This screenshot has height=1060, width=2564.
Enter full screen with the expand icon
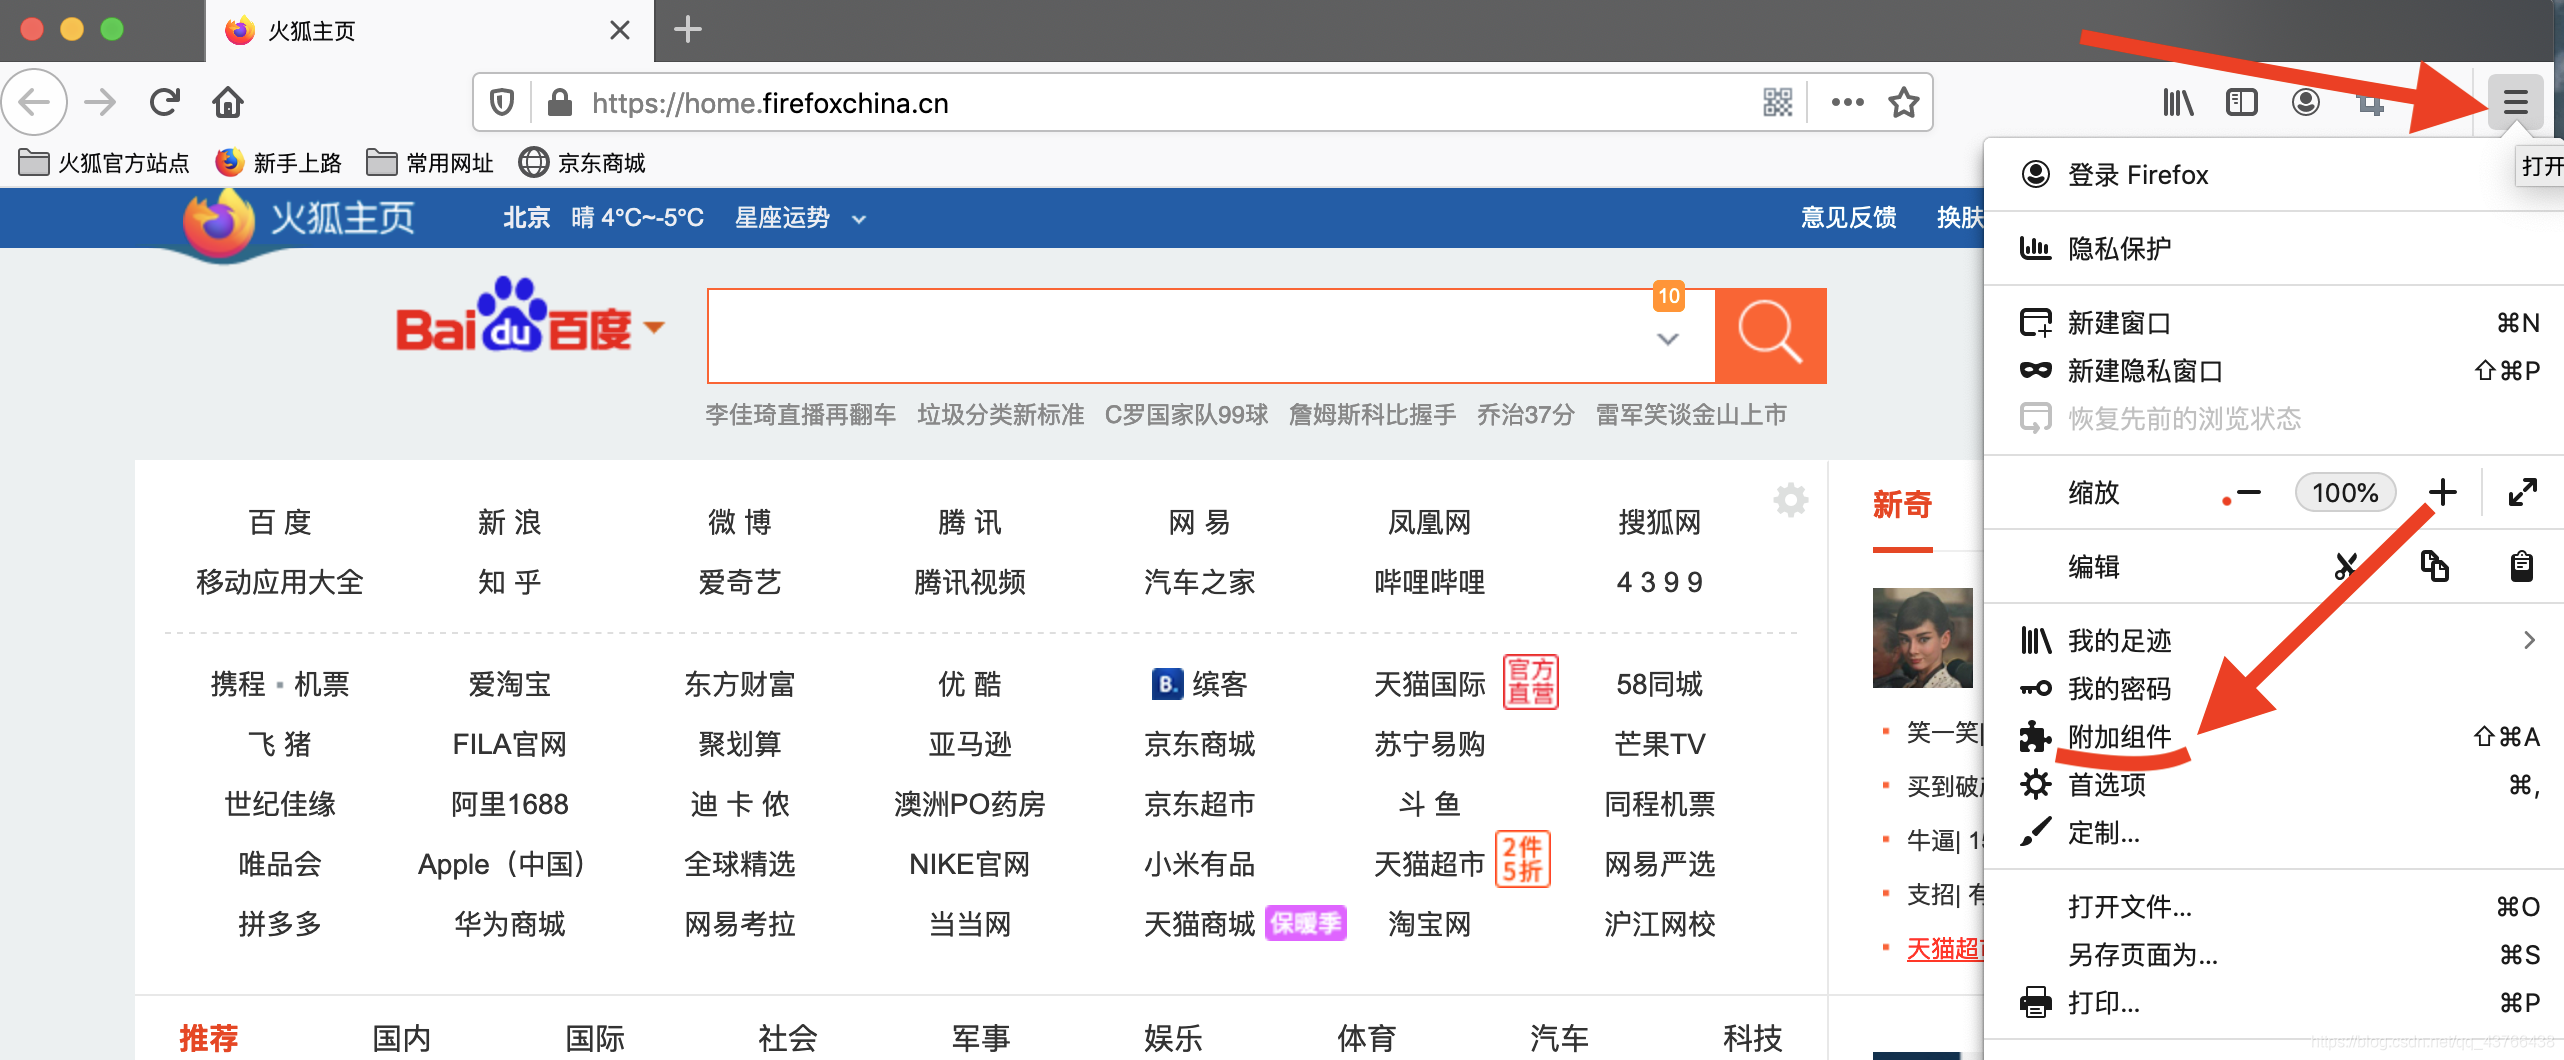2523,492
